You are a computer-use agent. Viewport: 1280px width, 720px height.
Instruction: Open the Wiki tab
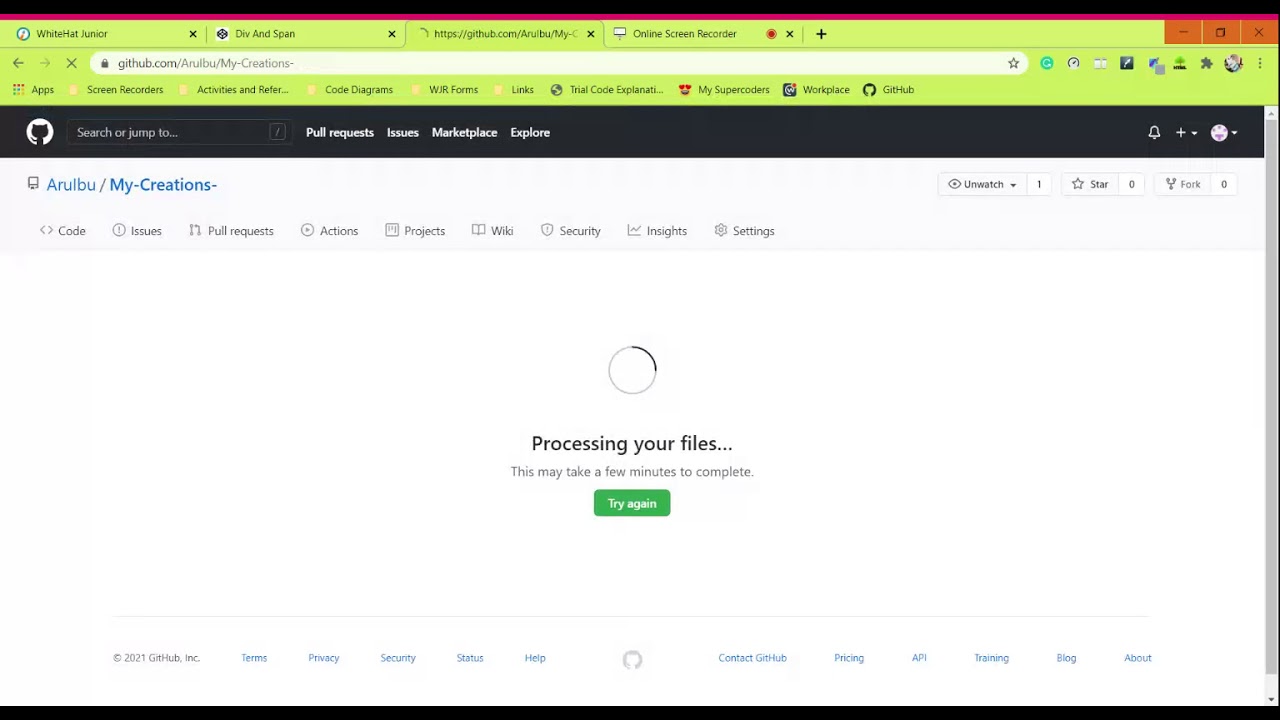[x=492, y=231]
